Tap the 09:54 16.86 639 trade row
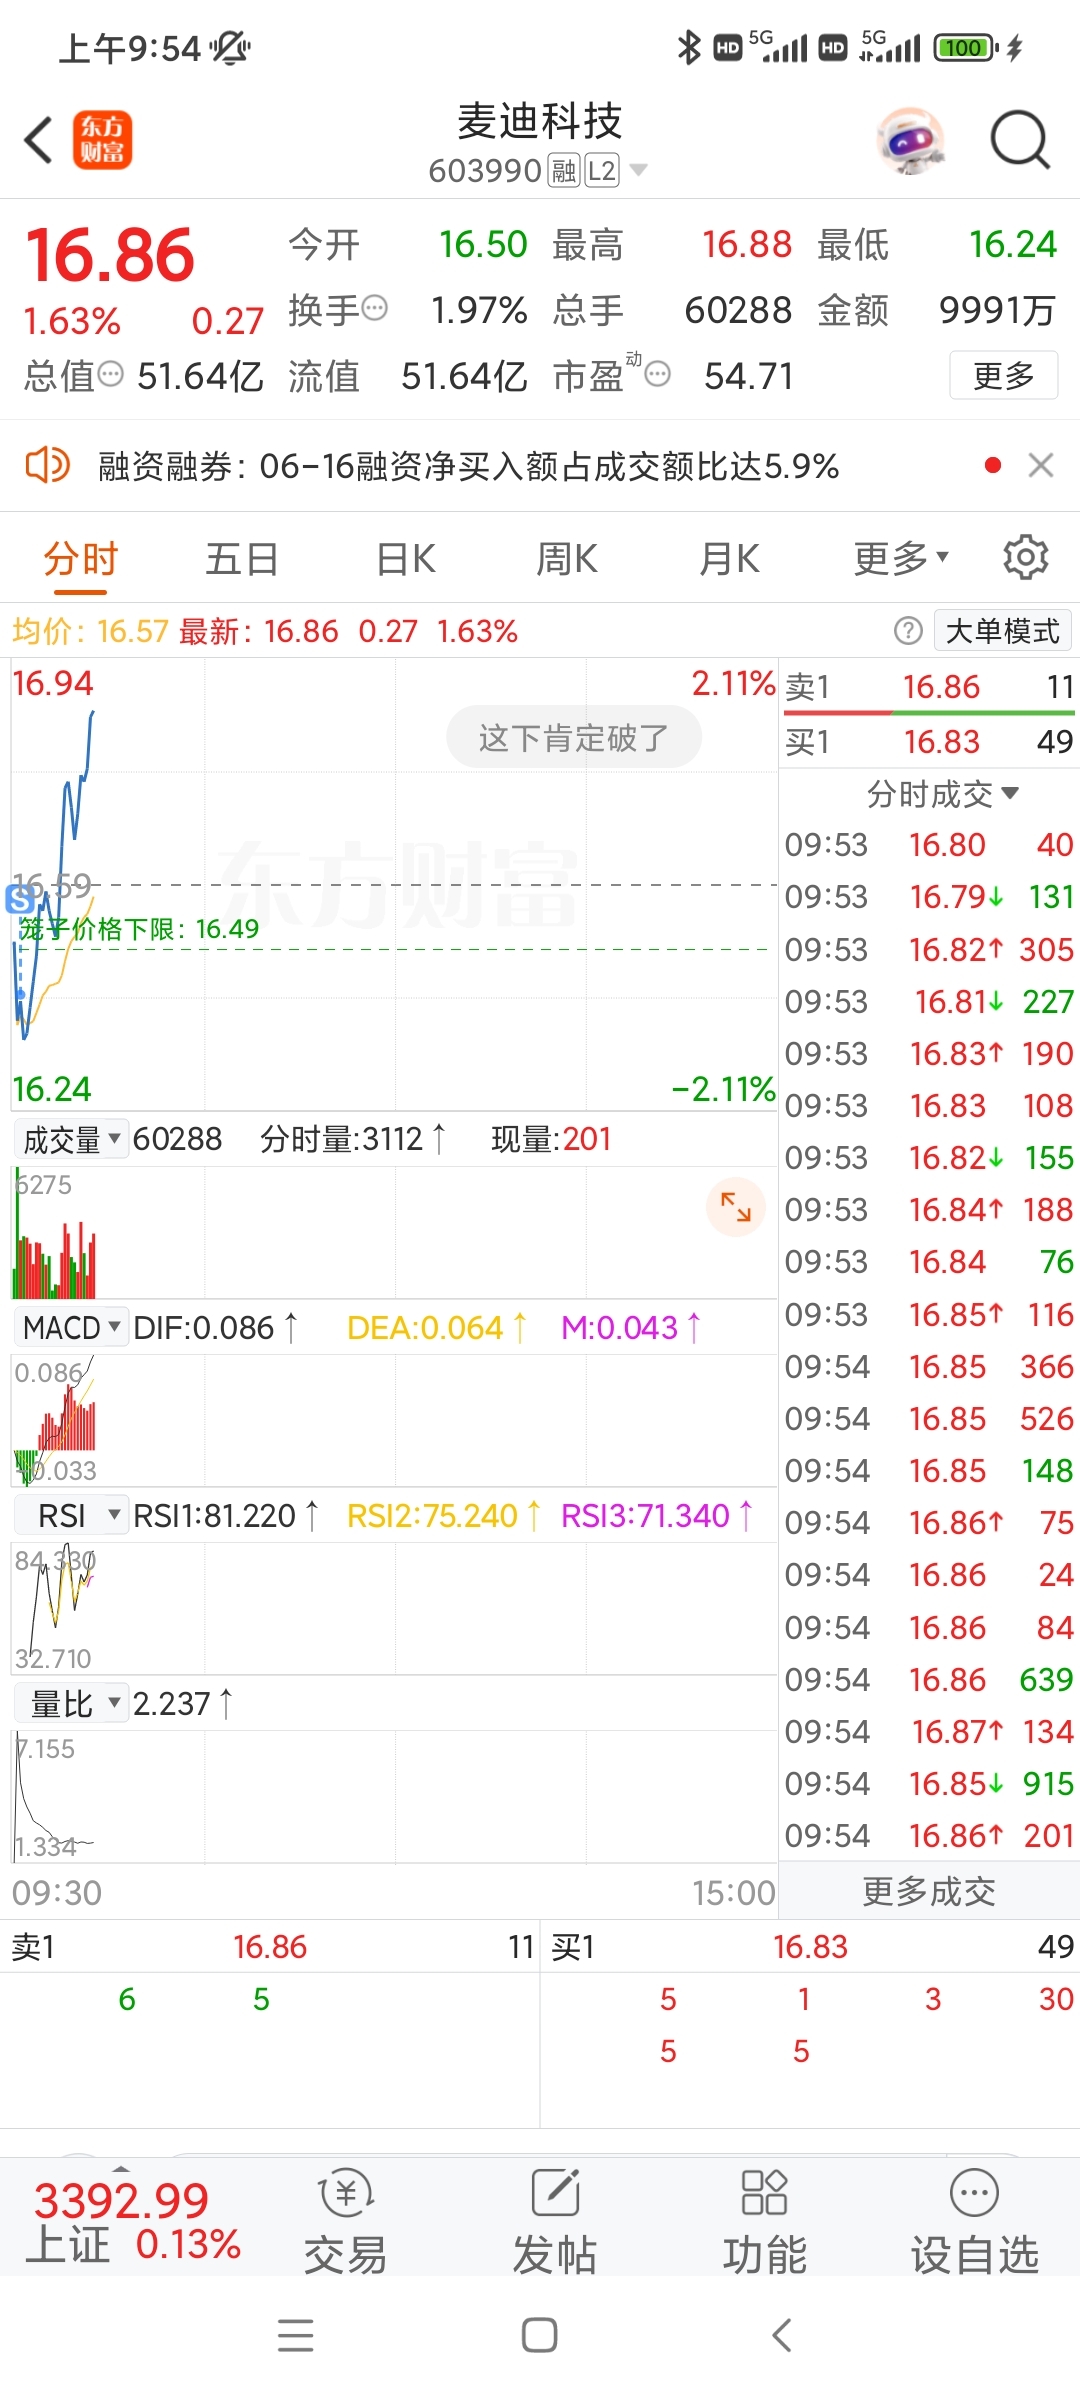This screenshot has height=2400, width=1080. (x=929, y=1680)
